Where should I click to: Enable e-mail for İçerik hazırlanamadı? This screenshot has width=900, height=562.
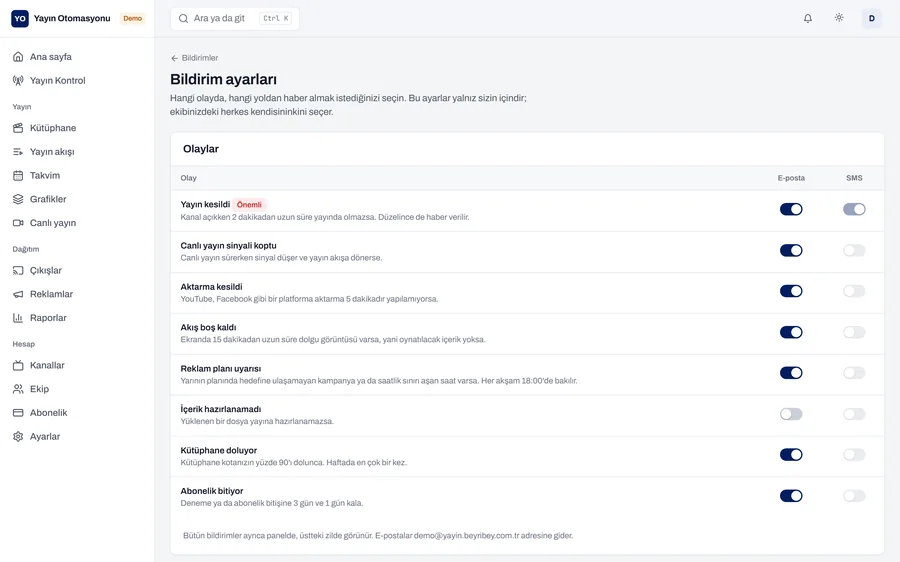point(791,414)
